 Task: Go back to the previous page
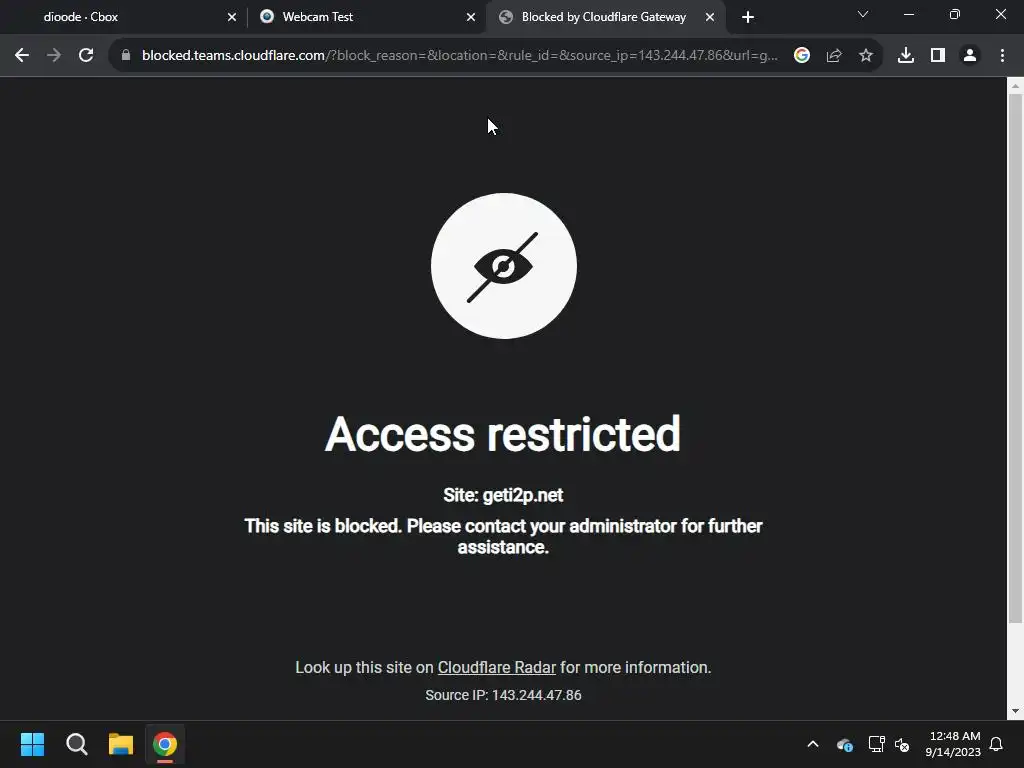click(x=22, y=56)
